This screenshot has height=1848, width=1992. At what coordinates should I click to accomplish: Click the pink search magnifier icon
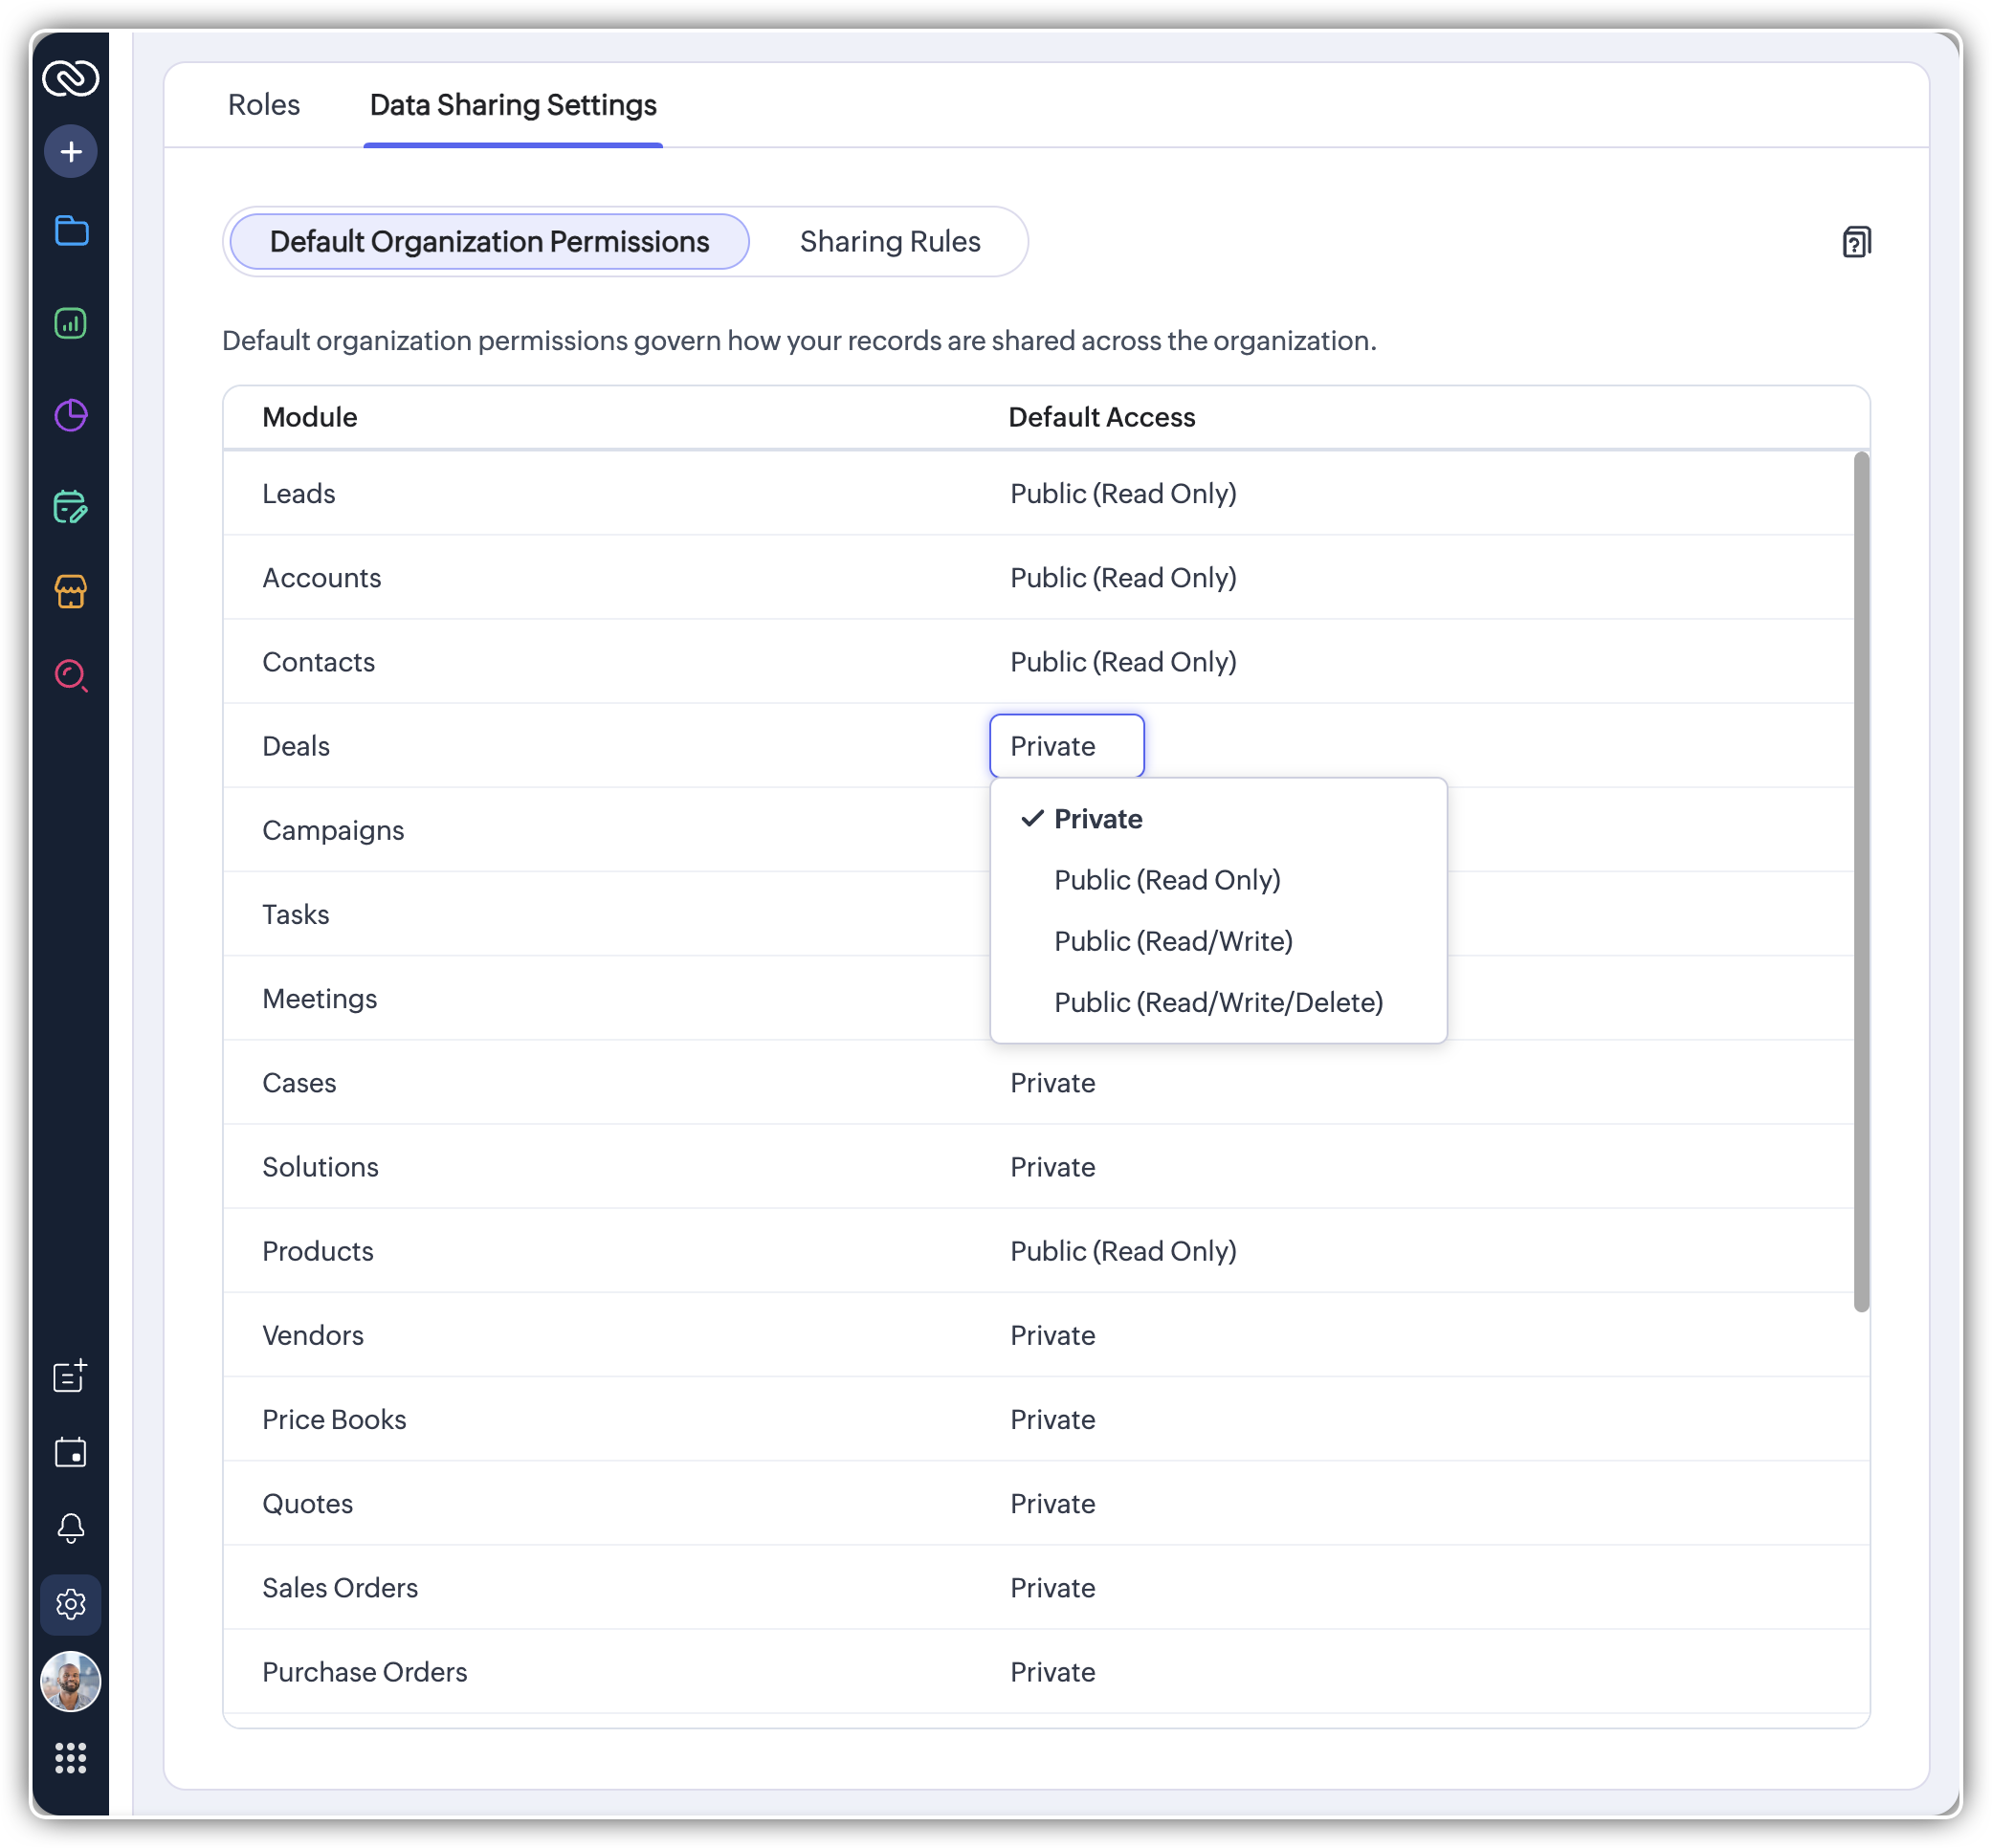coord(70,676)
